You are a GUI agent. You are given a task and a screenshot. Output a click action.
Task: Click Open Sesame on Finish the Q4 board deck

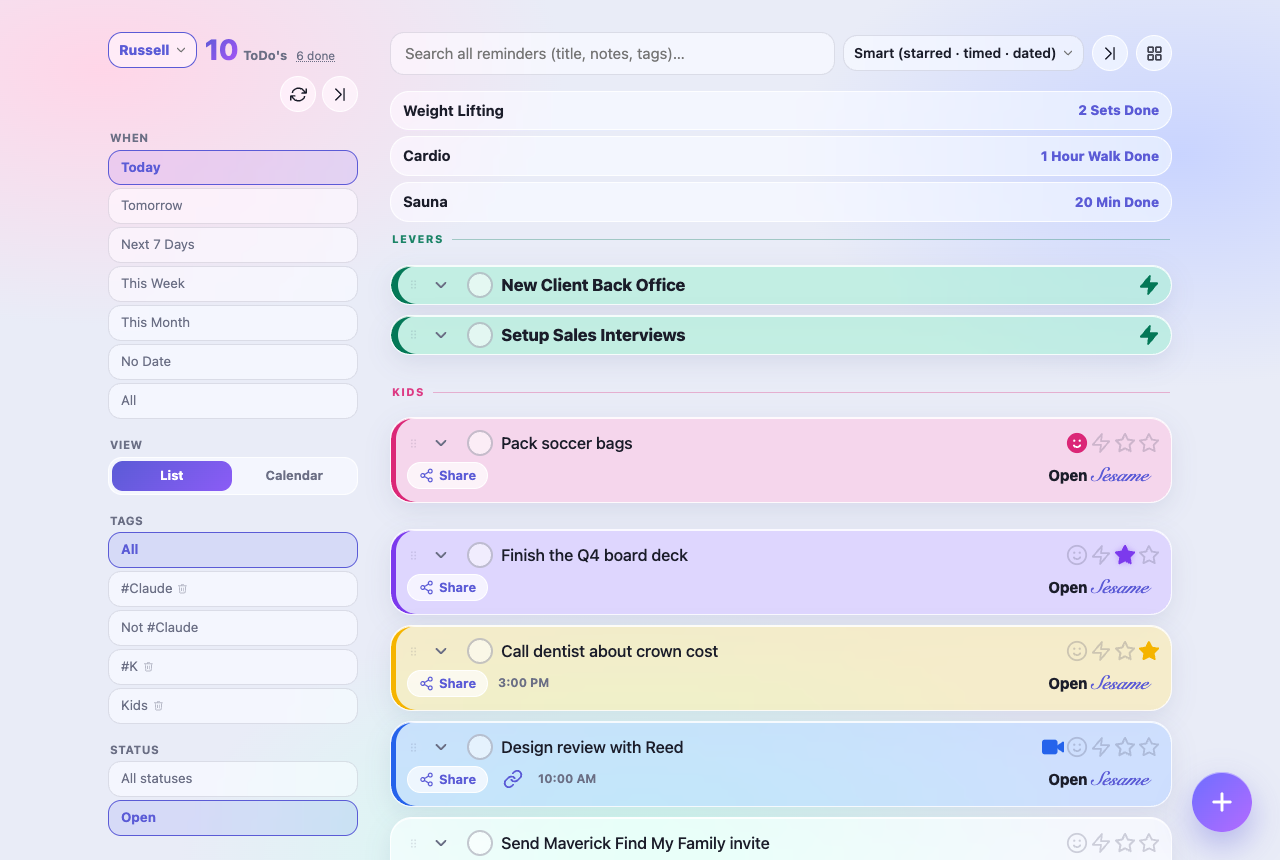click(1100, 587)
